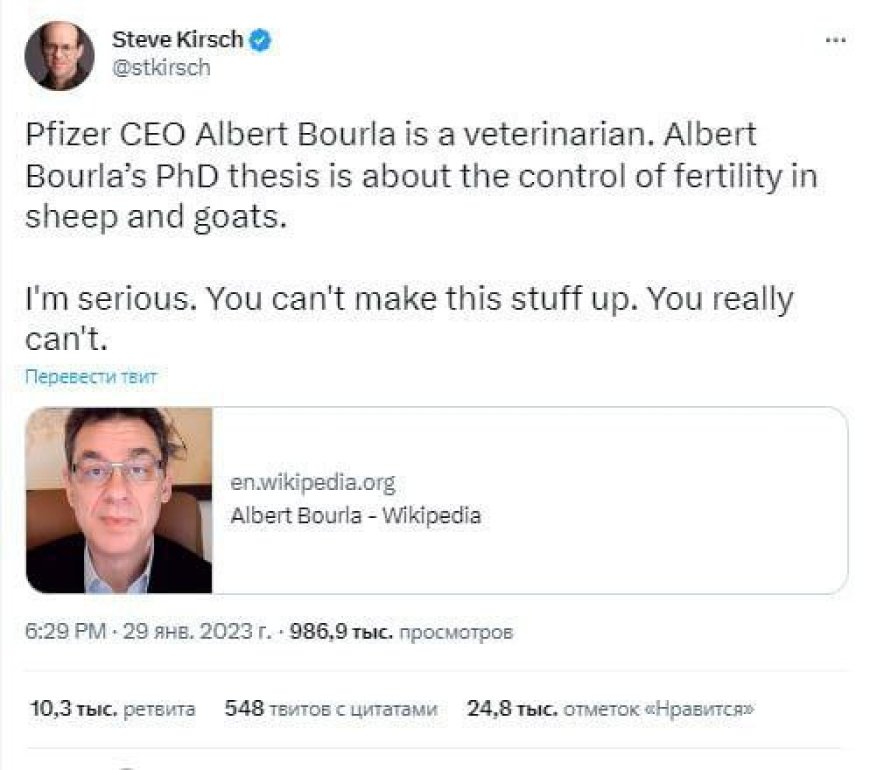Click the words 'Pfizer CEO' in the tweet

pos(102,135)
